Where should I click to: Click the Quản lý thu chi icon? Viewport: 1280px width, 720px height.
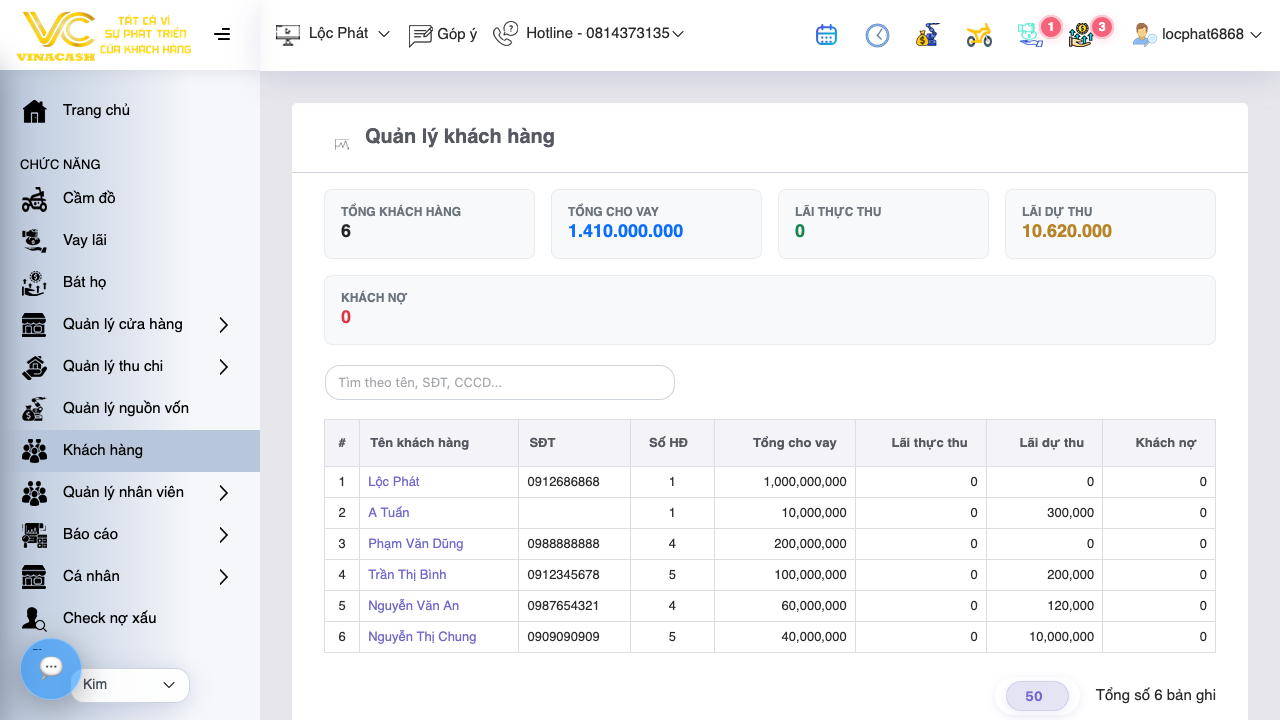pyautogui.click(x=35, y=366)
